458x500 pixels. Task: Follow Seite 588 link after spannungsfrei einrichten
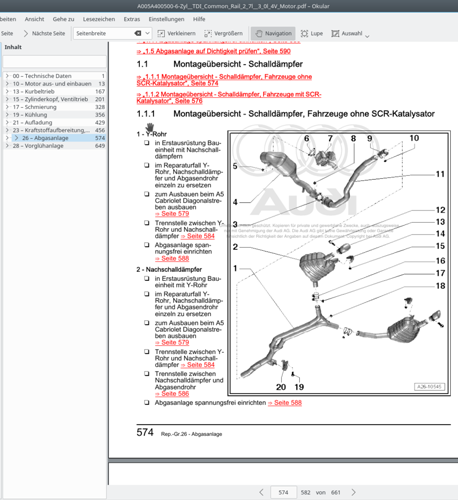pyautogui.click(x=285, y=403)
